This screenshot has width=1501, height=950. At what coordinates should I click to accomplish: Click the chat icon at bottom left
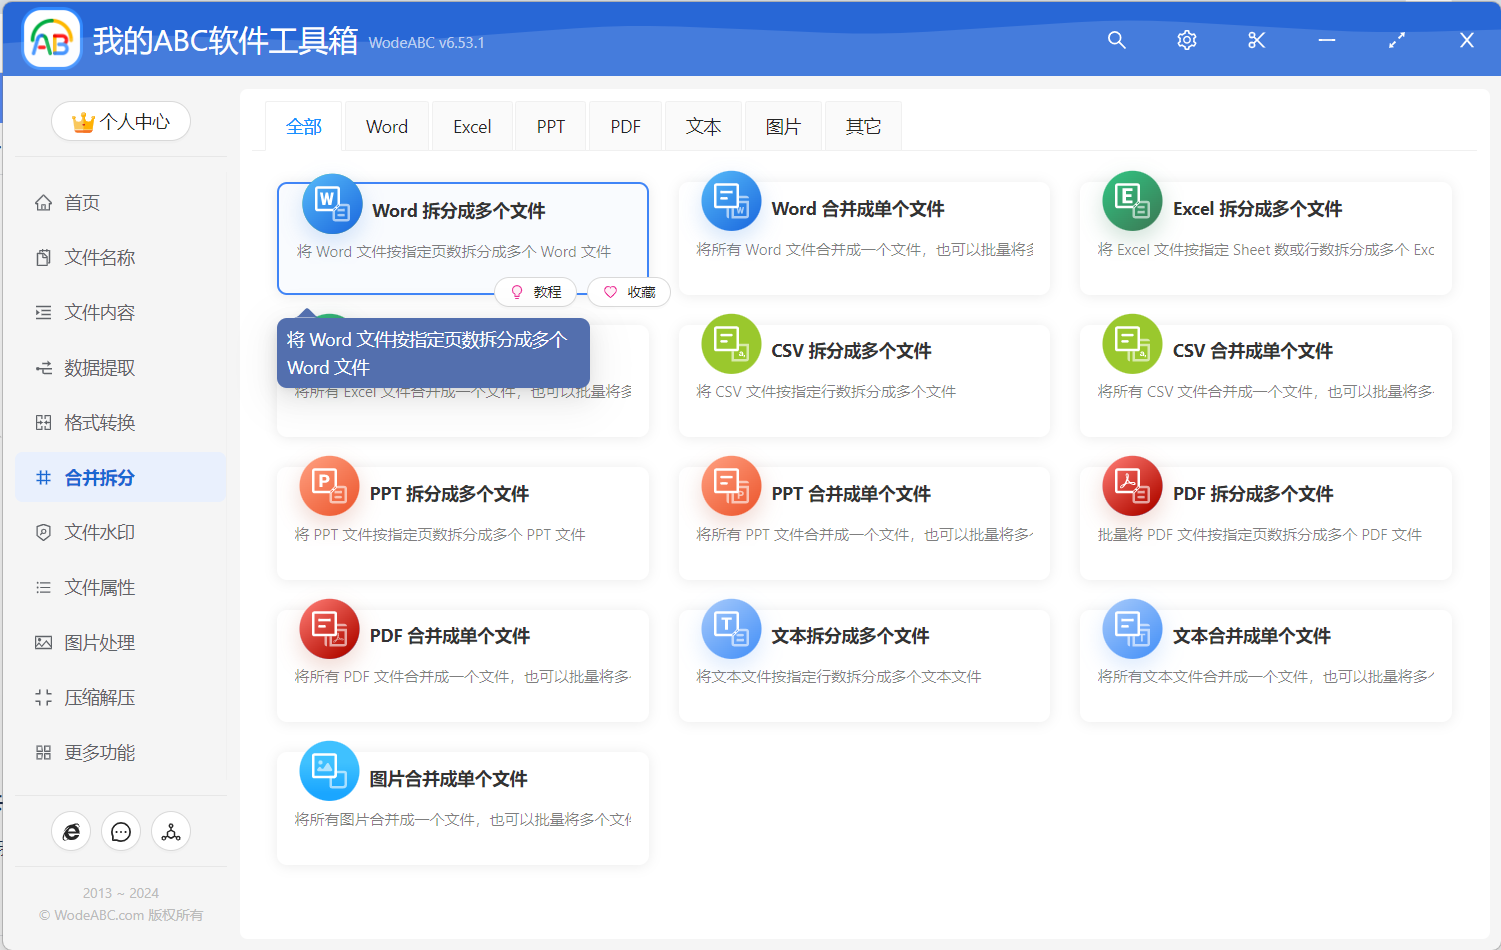point(120,831)
